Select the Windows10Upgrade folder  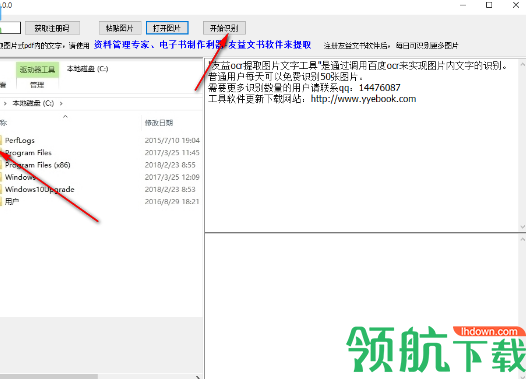click(x=40, y=190)
